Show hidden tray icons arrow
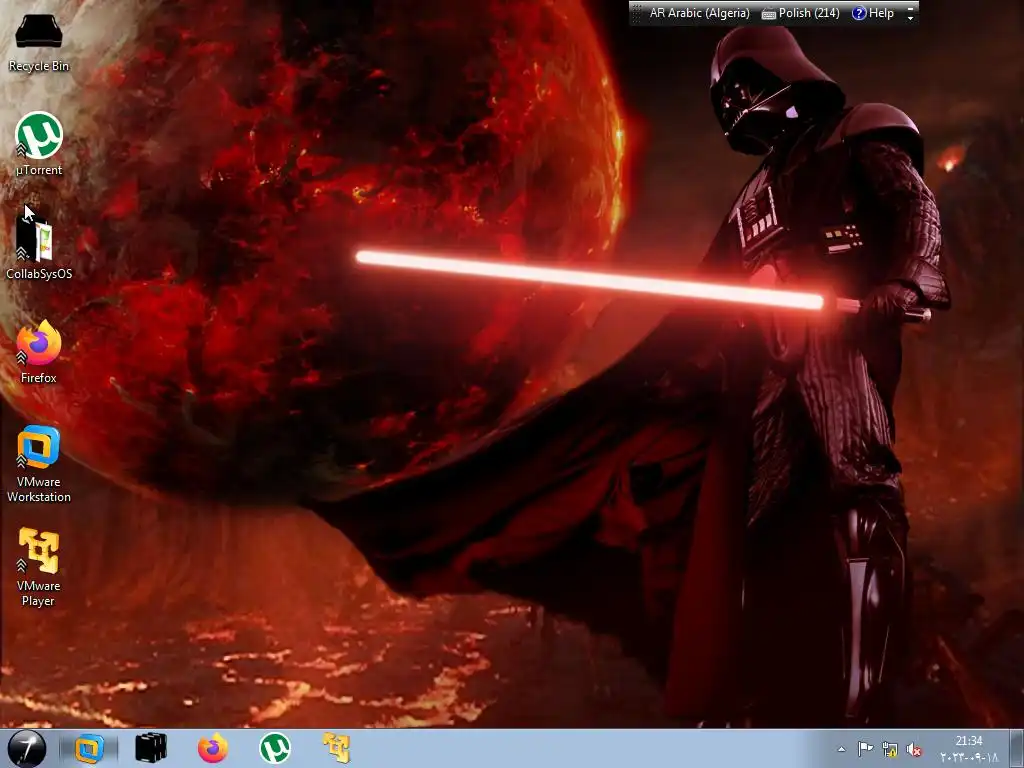This screenshot has height=768, width=1024. pyautogui.click(x=842, y=749)
